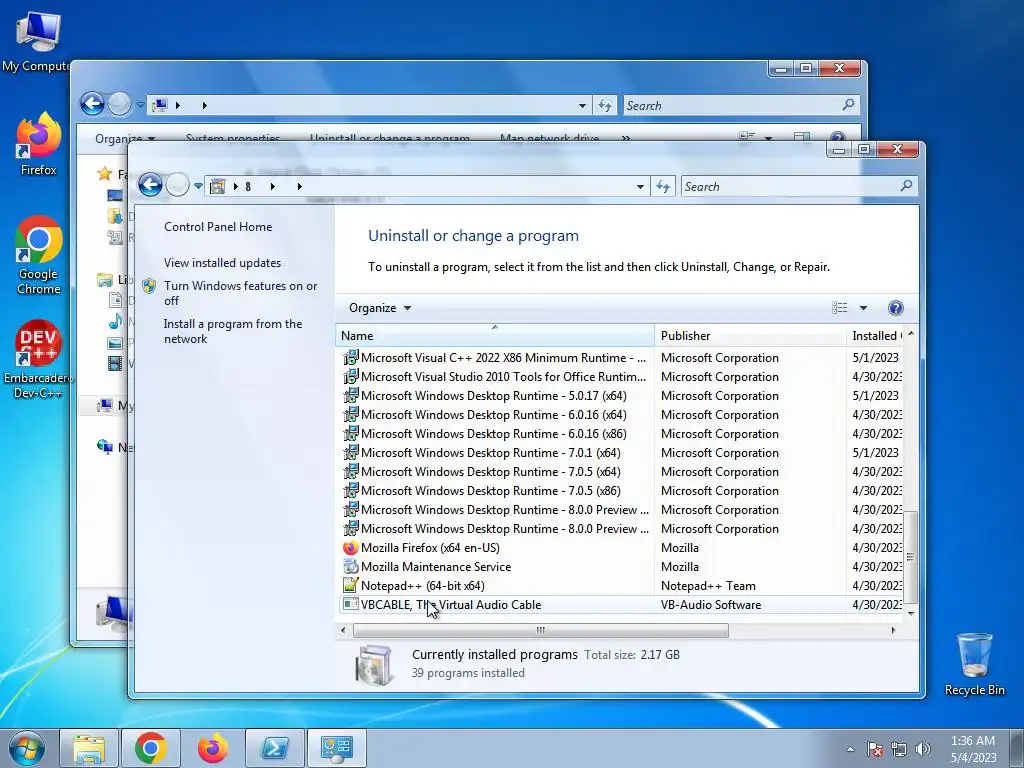
Task: Click the horizontal scrollbar thumb
Action: coord(540,630)
